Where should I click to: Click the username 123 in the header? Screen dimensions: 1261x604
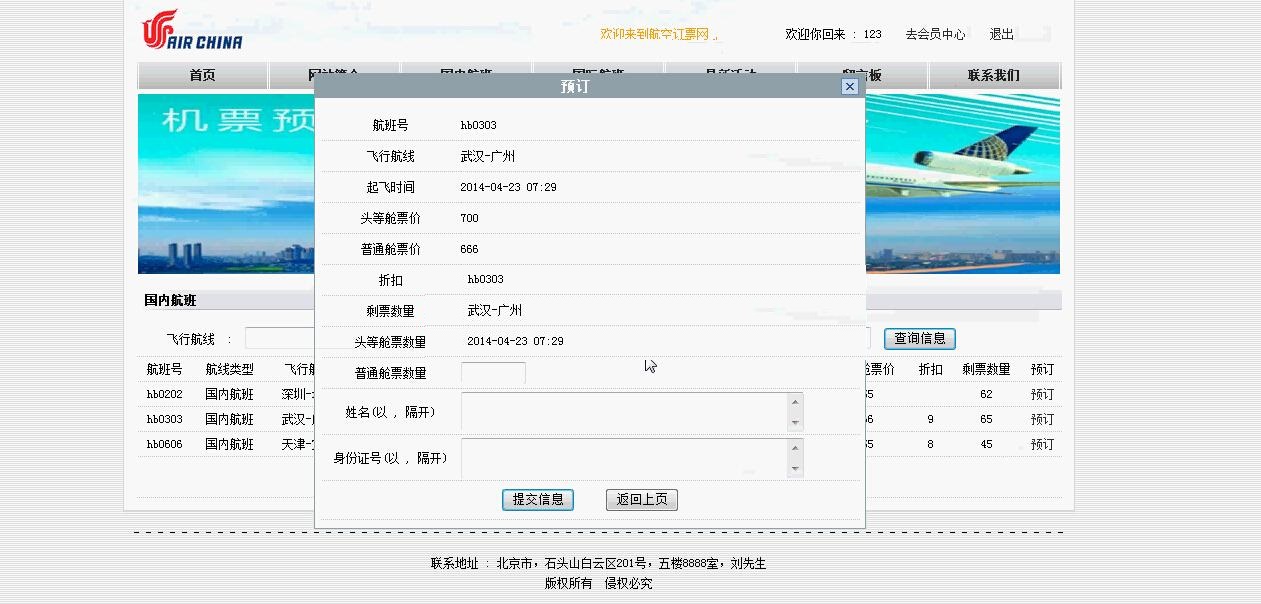(873, 34)
